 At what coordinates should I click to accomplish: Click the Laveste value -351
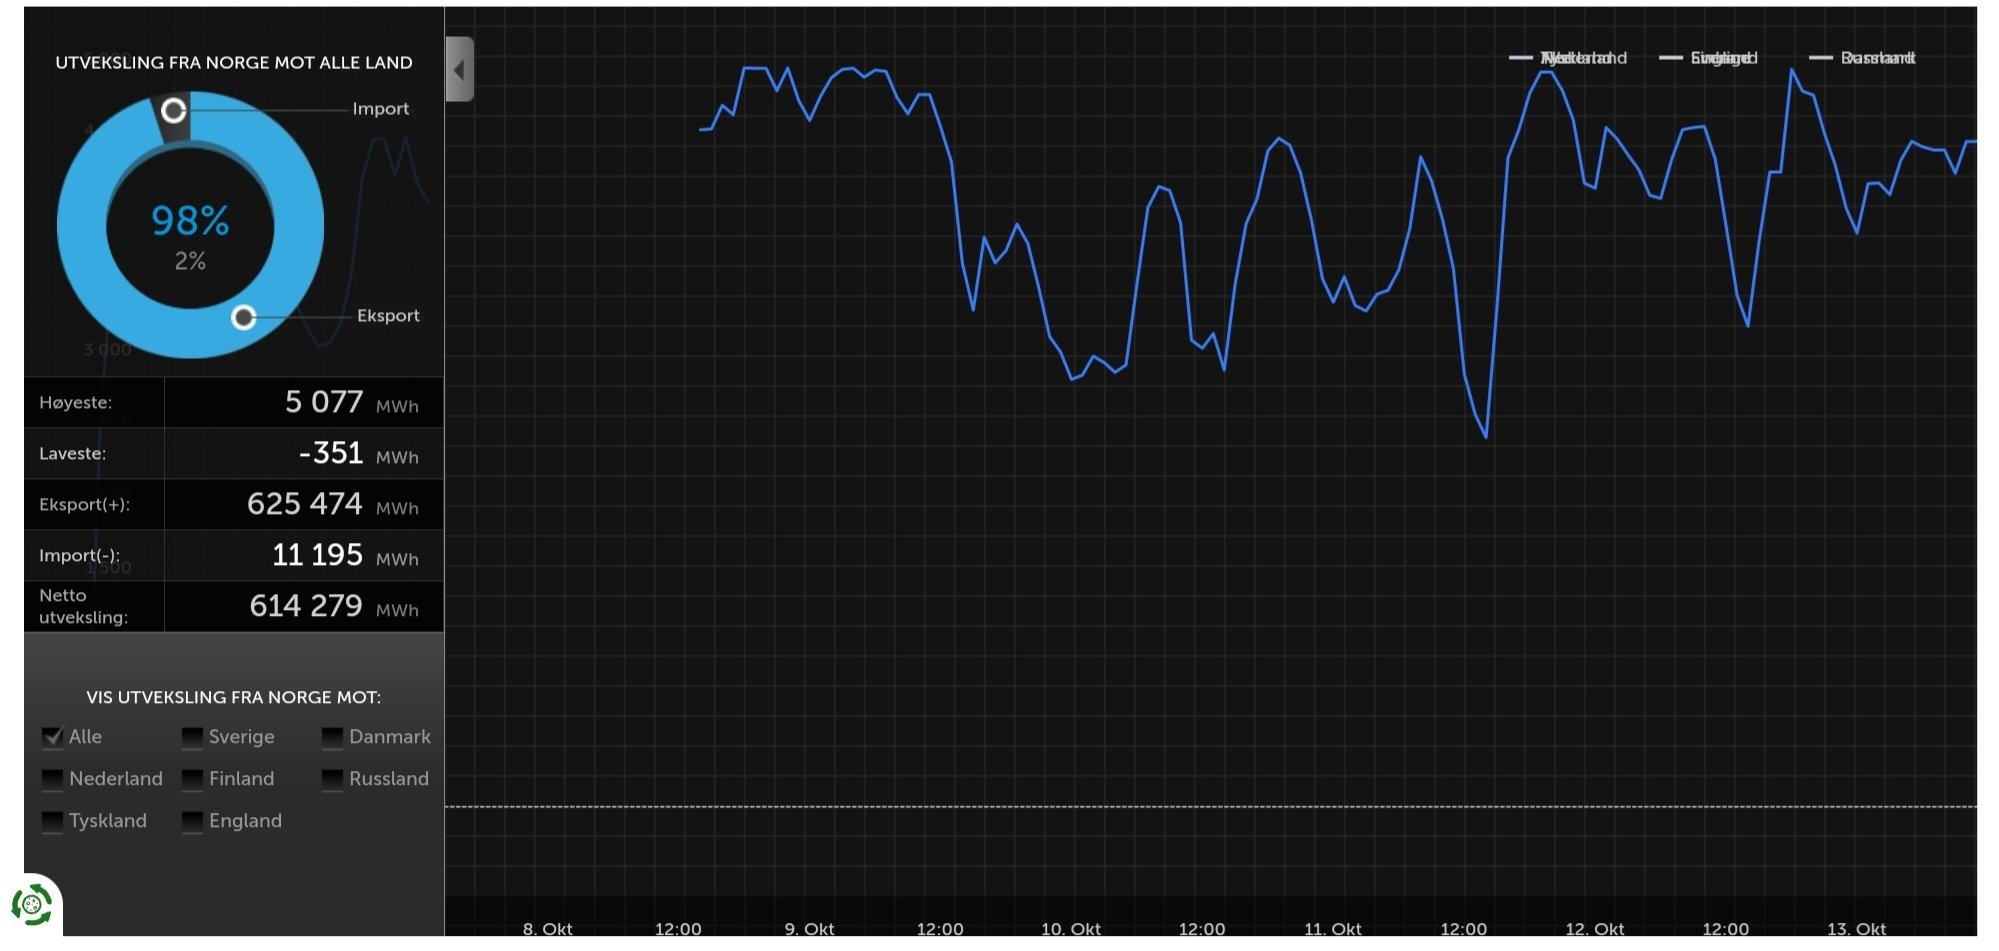pyautogui.click(x=331, y=453)
